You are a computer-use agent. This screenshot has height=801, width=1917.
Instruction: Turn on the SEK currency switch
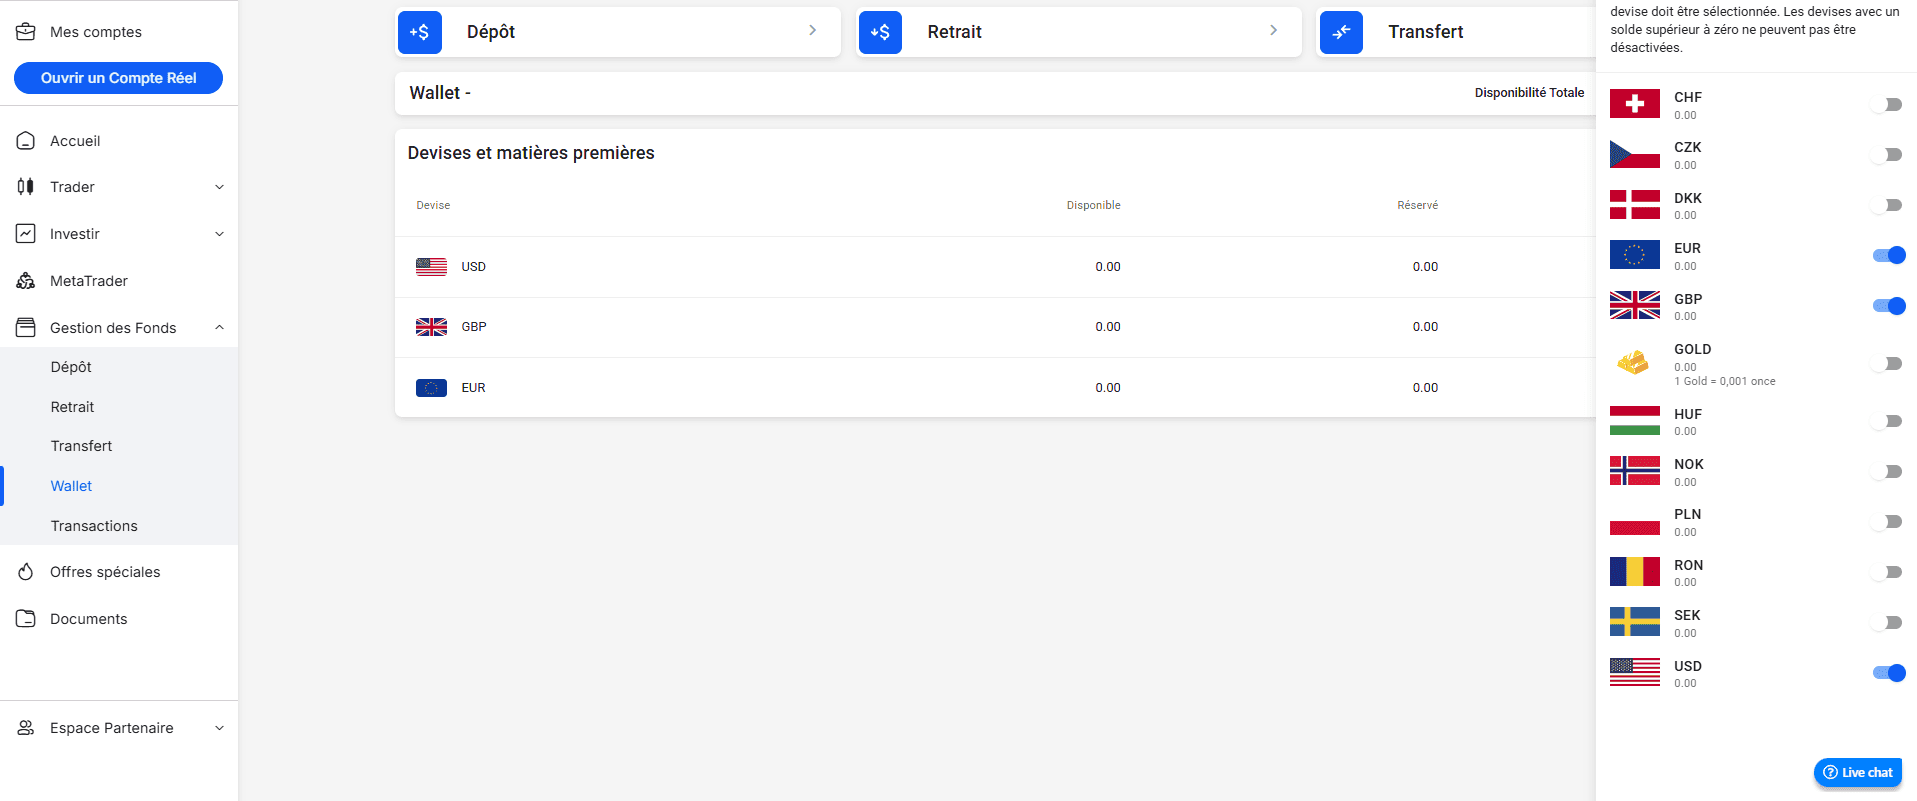1888,622
